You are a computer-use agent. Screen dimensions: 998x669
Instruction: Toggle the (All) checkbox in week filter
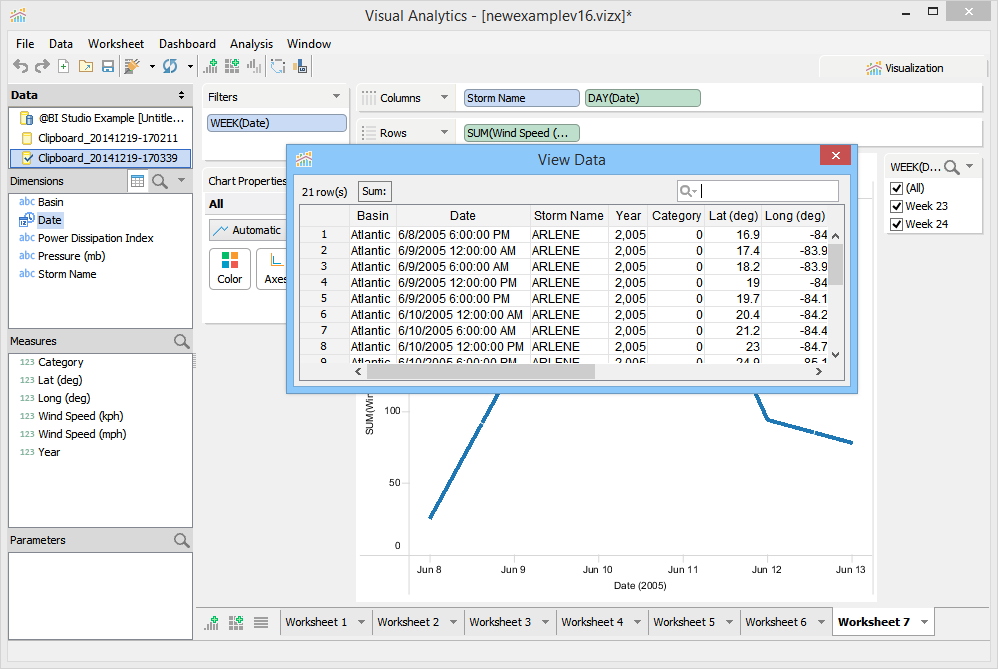897,188
